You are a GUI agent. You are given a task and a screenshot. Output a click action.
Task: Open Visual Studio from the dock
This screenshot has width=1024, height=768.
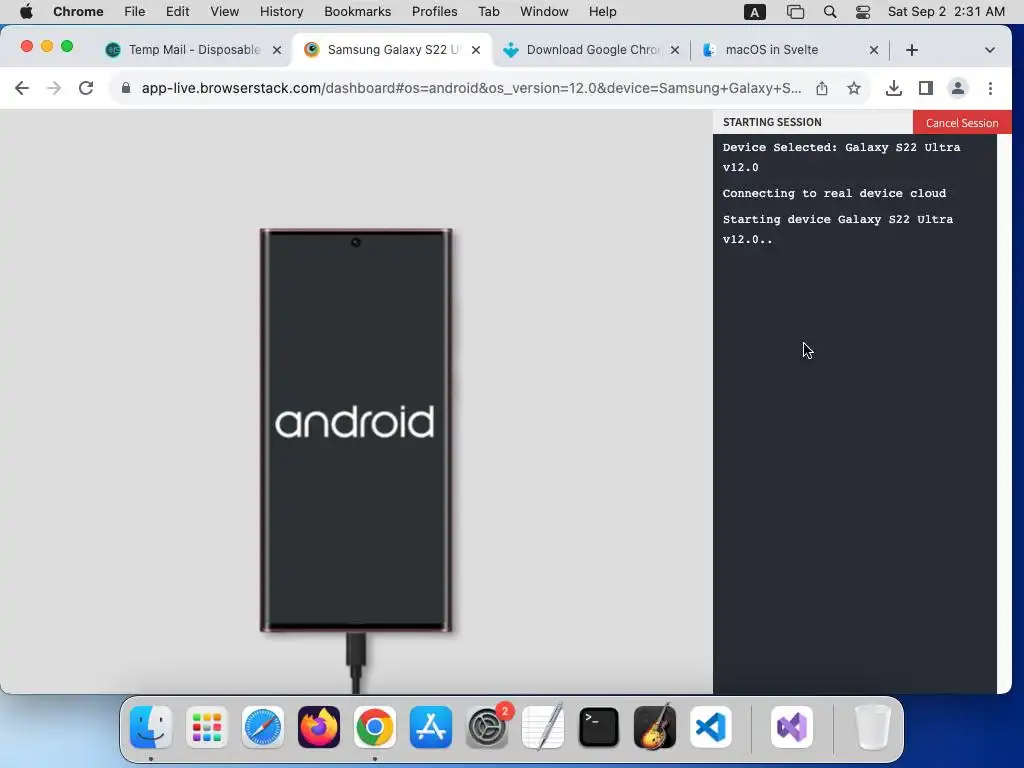792,727
